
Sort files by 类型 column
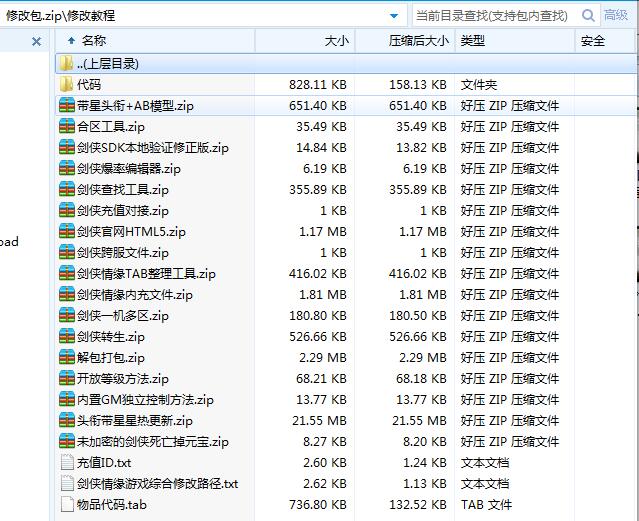pyautogui.click(x=472, y=41)
